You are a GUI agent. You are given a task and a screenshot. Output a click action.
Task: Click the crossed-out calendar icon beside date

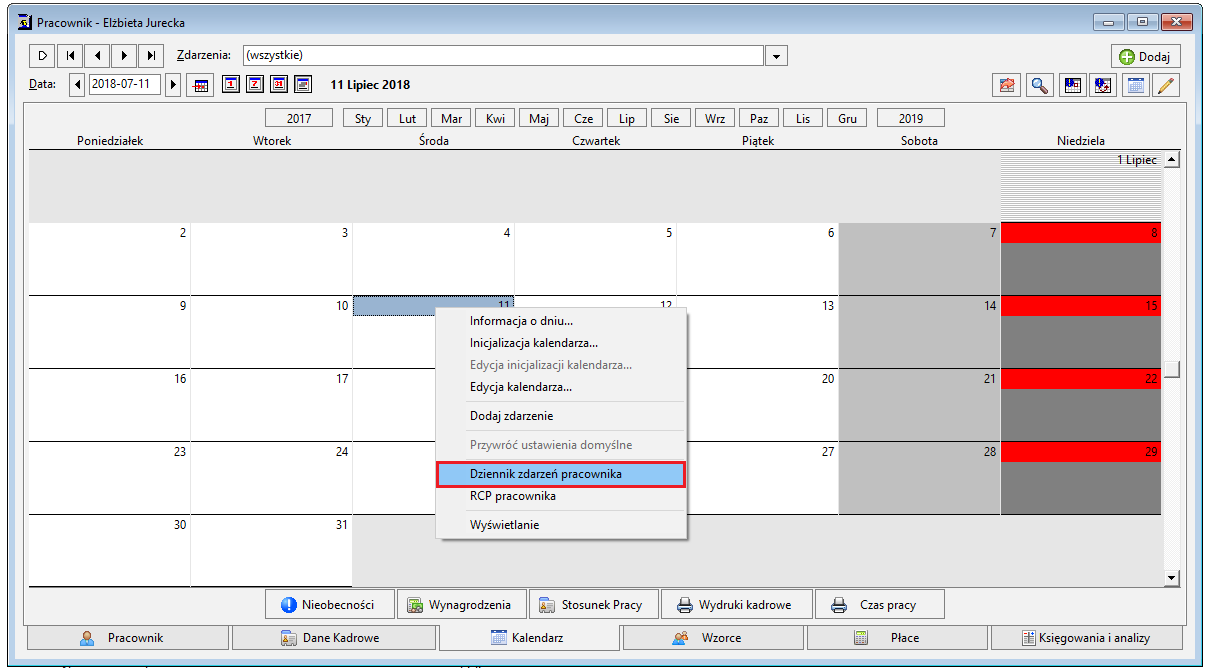point(200,85)
